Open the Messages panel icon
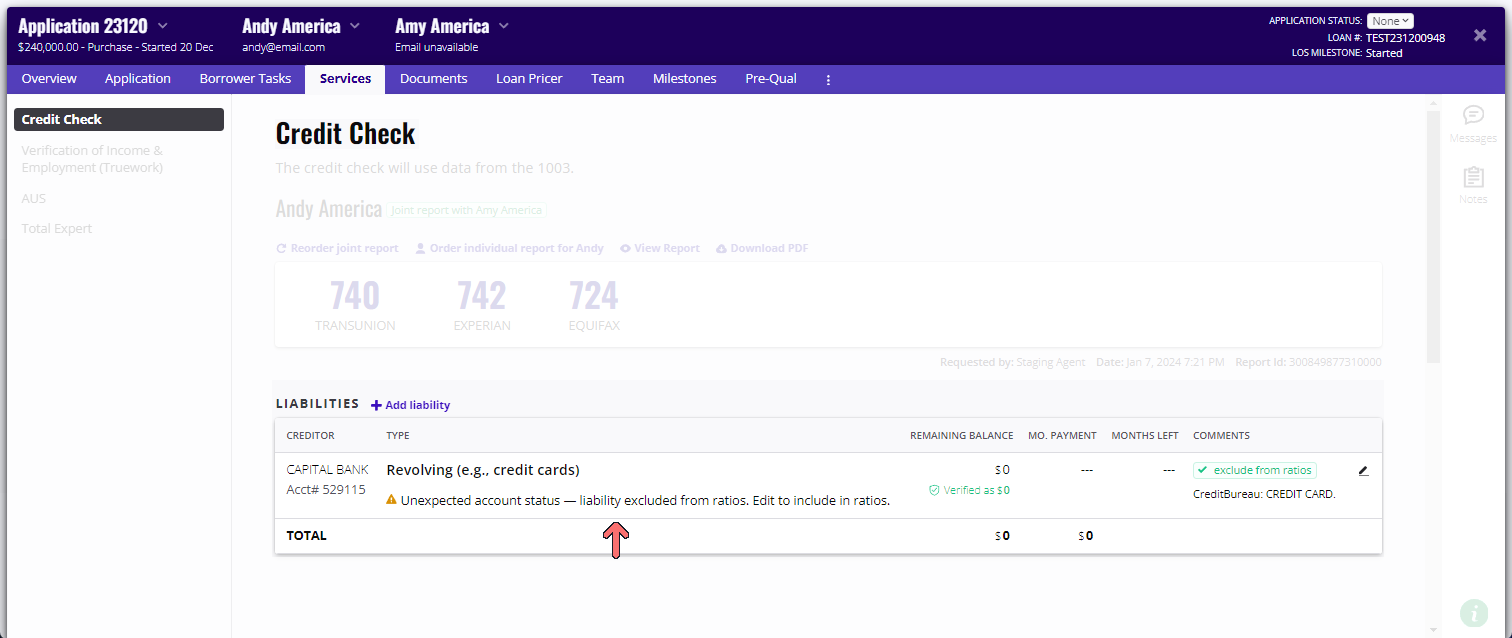Image resolution: width=1512 pixels, height=638 pixels. [1473, 115]
